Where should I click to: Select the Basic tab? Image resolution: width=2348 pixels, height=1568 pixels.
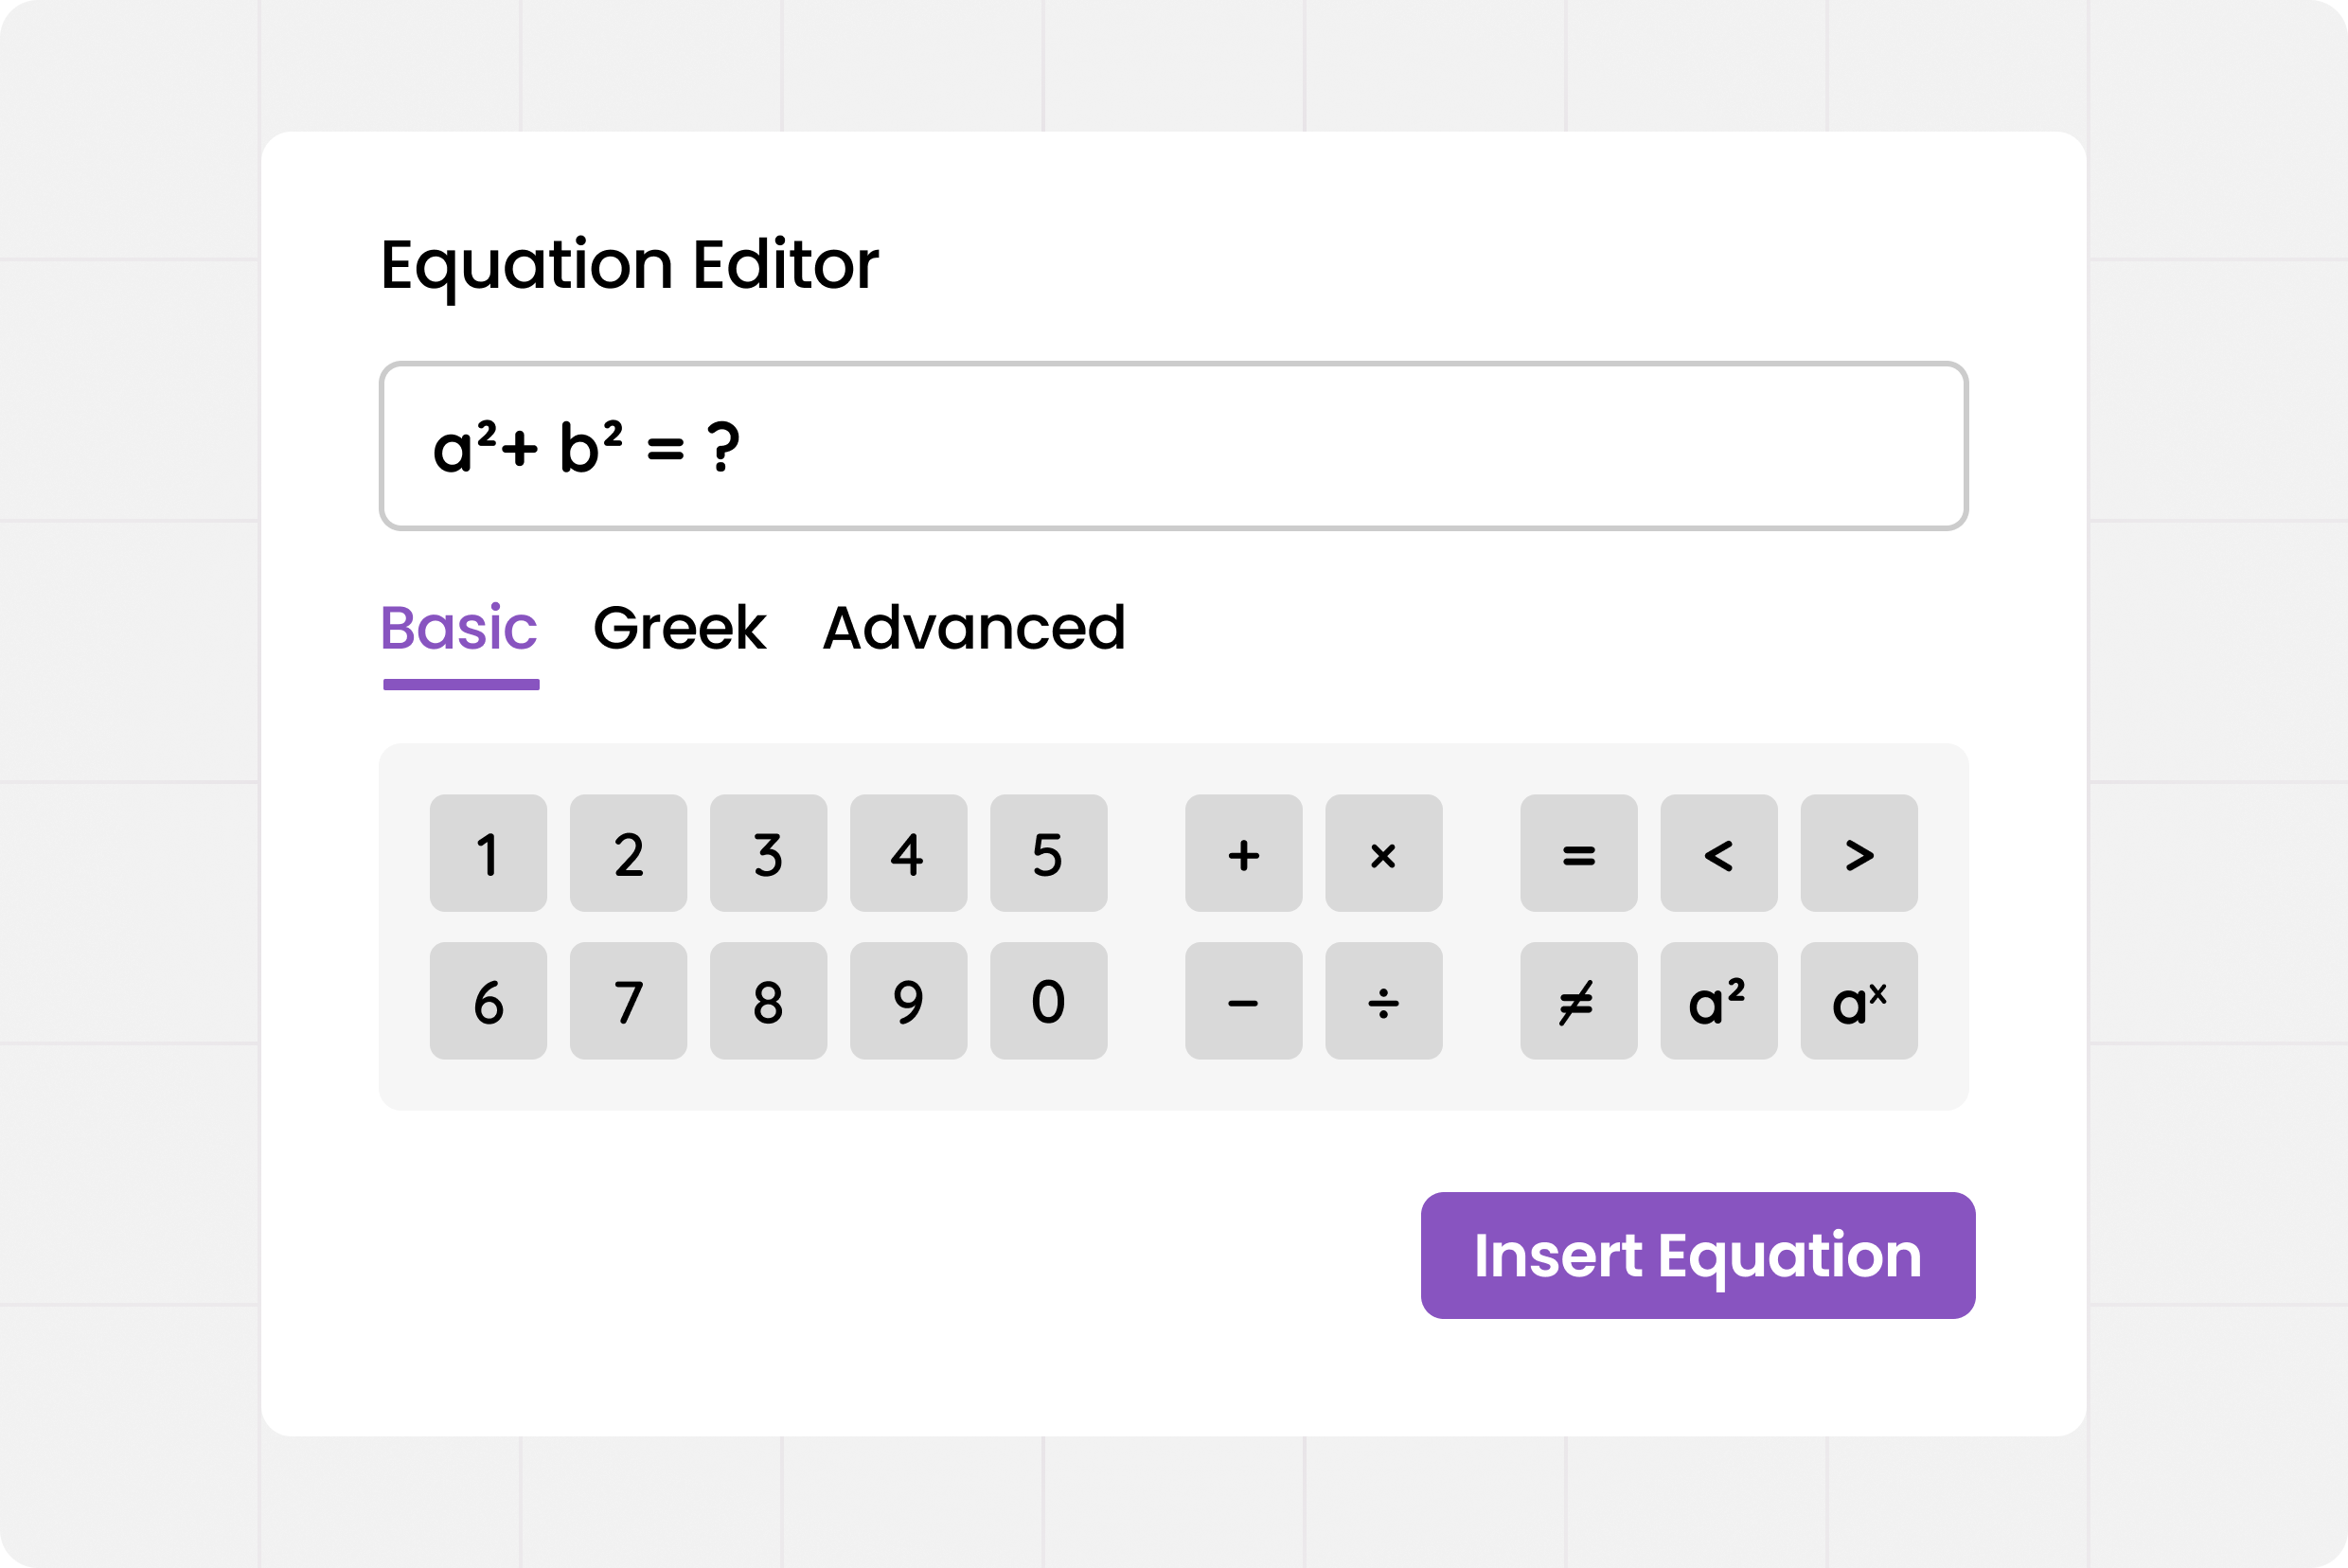[459, 628]
